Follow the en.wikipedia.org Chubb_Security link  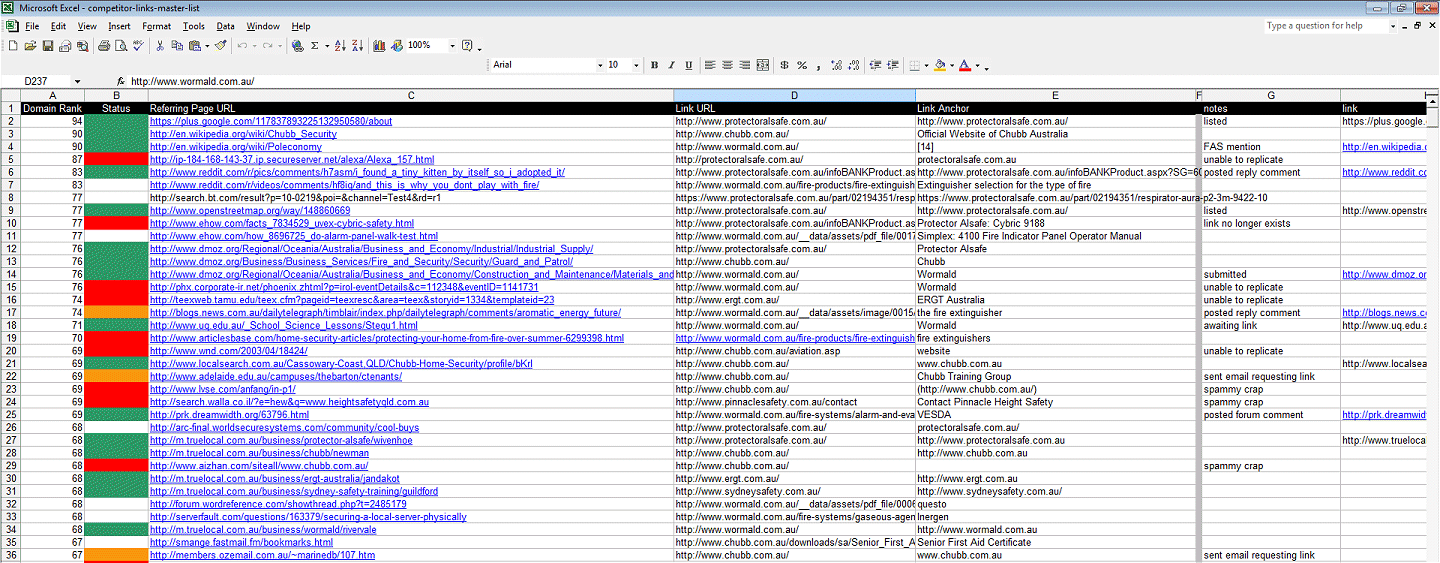243,134
